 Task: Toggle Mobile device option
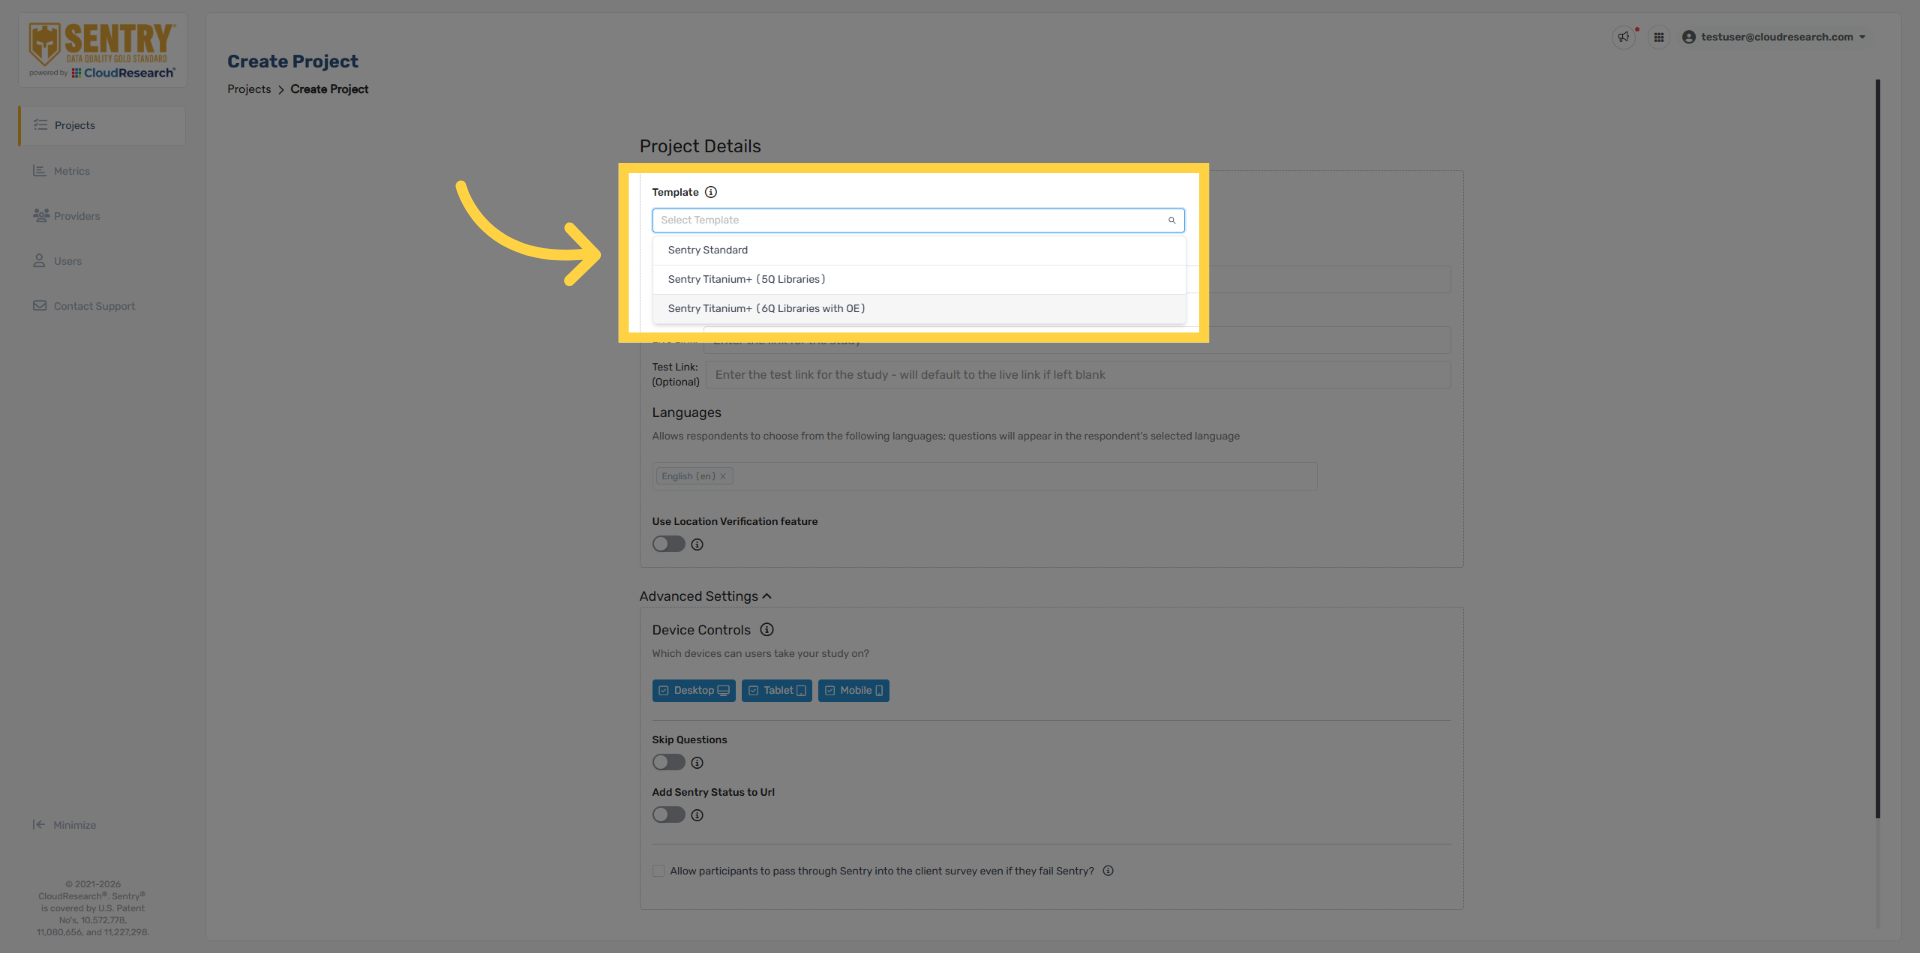point(854,691)
